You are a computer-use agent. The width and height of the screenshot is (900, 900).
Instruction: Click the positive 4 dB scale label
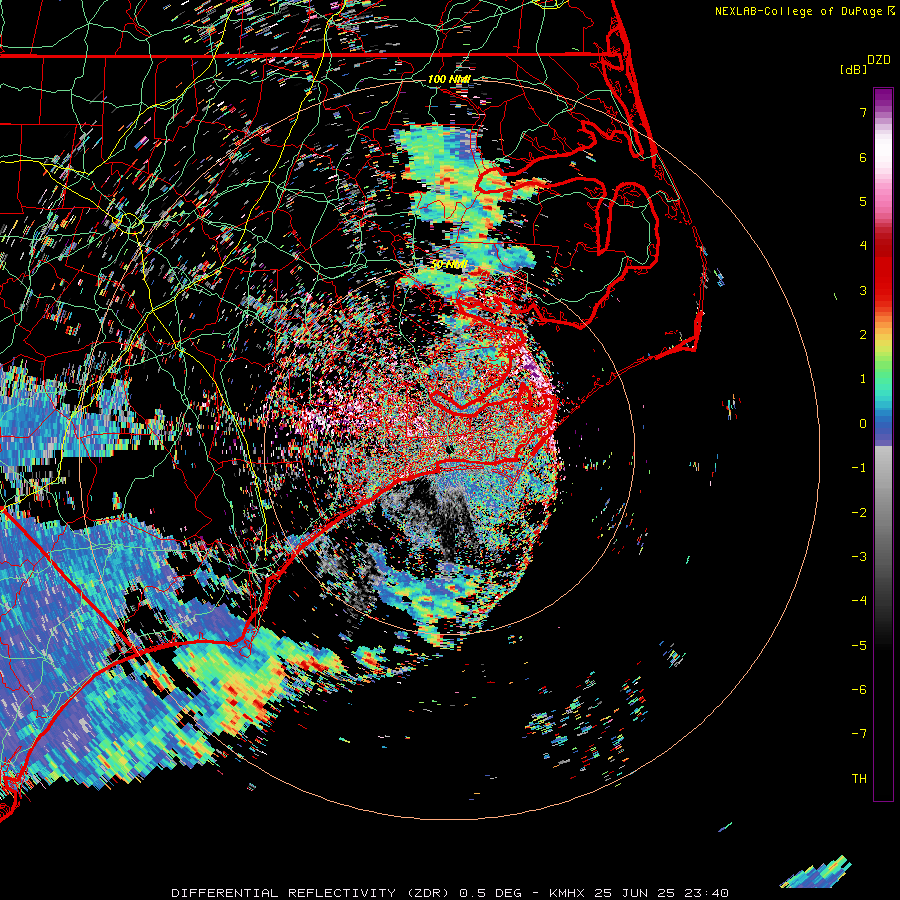(x=863, y=246)
